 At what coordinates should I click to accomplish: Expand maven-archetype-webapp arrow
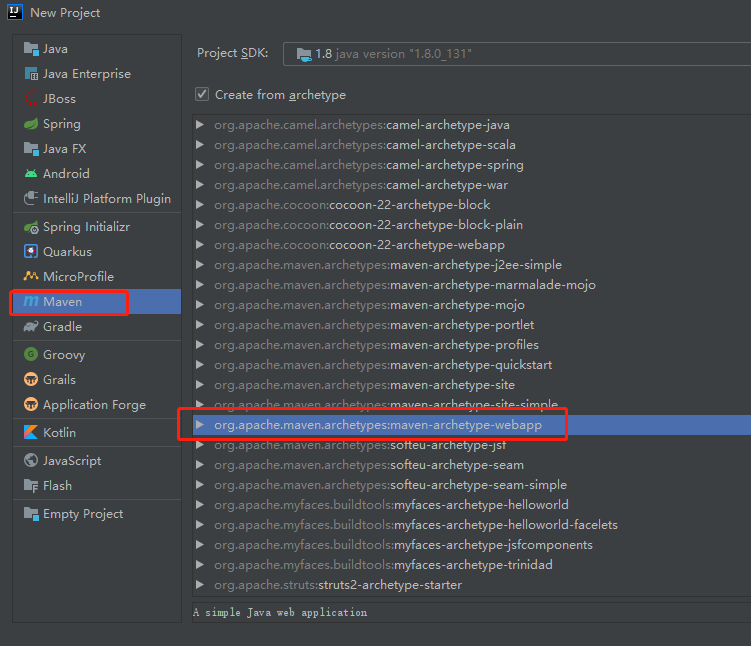200,425
